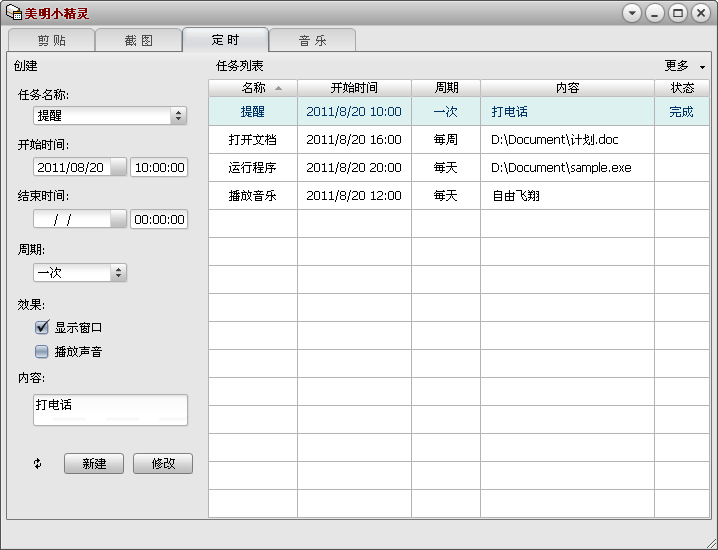Click the start time field 10:00:00

pos(159,167)
